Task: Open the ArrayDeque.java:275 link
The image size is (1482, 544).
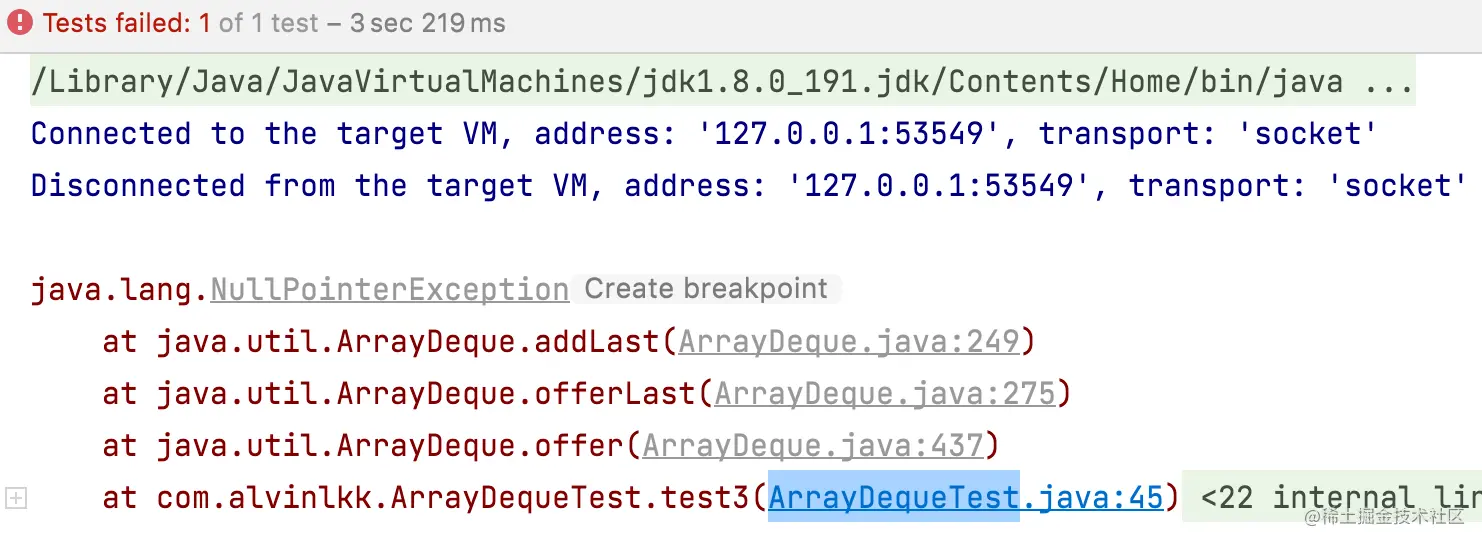Action: click(885, 394)
